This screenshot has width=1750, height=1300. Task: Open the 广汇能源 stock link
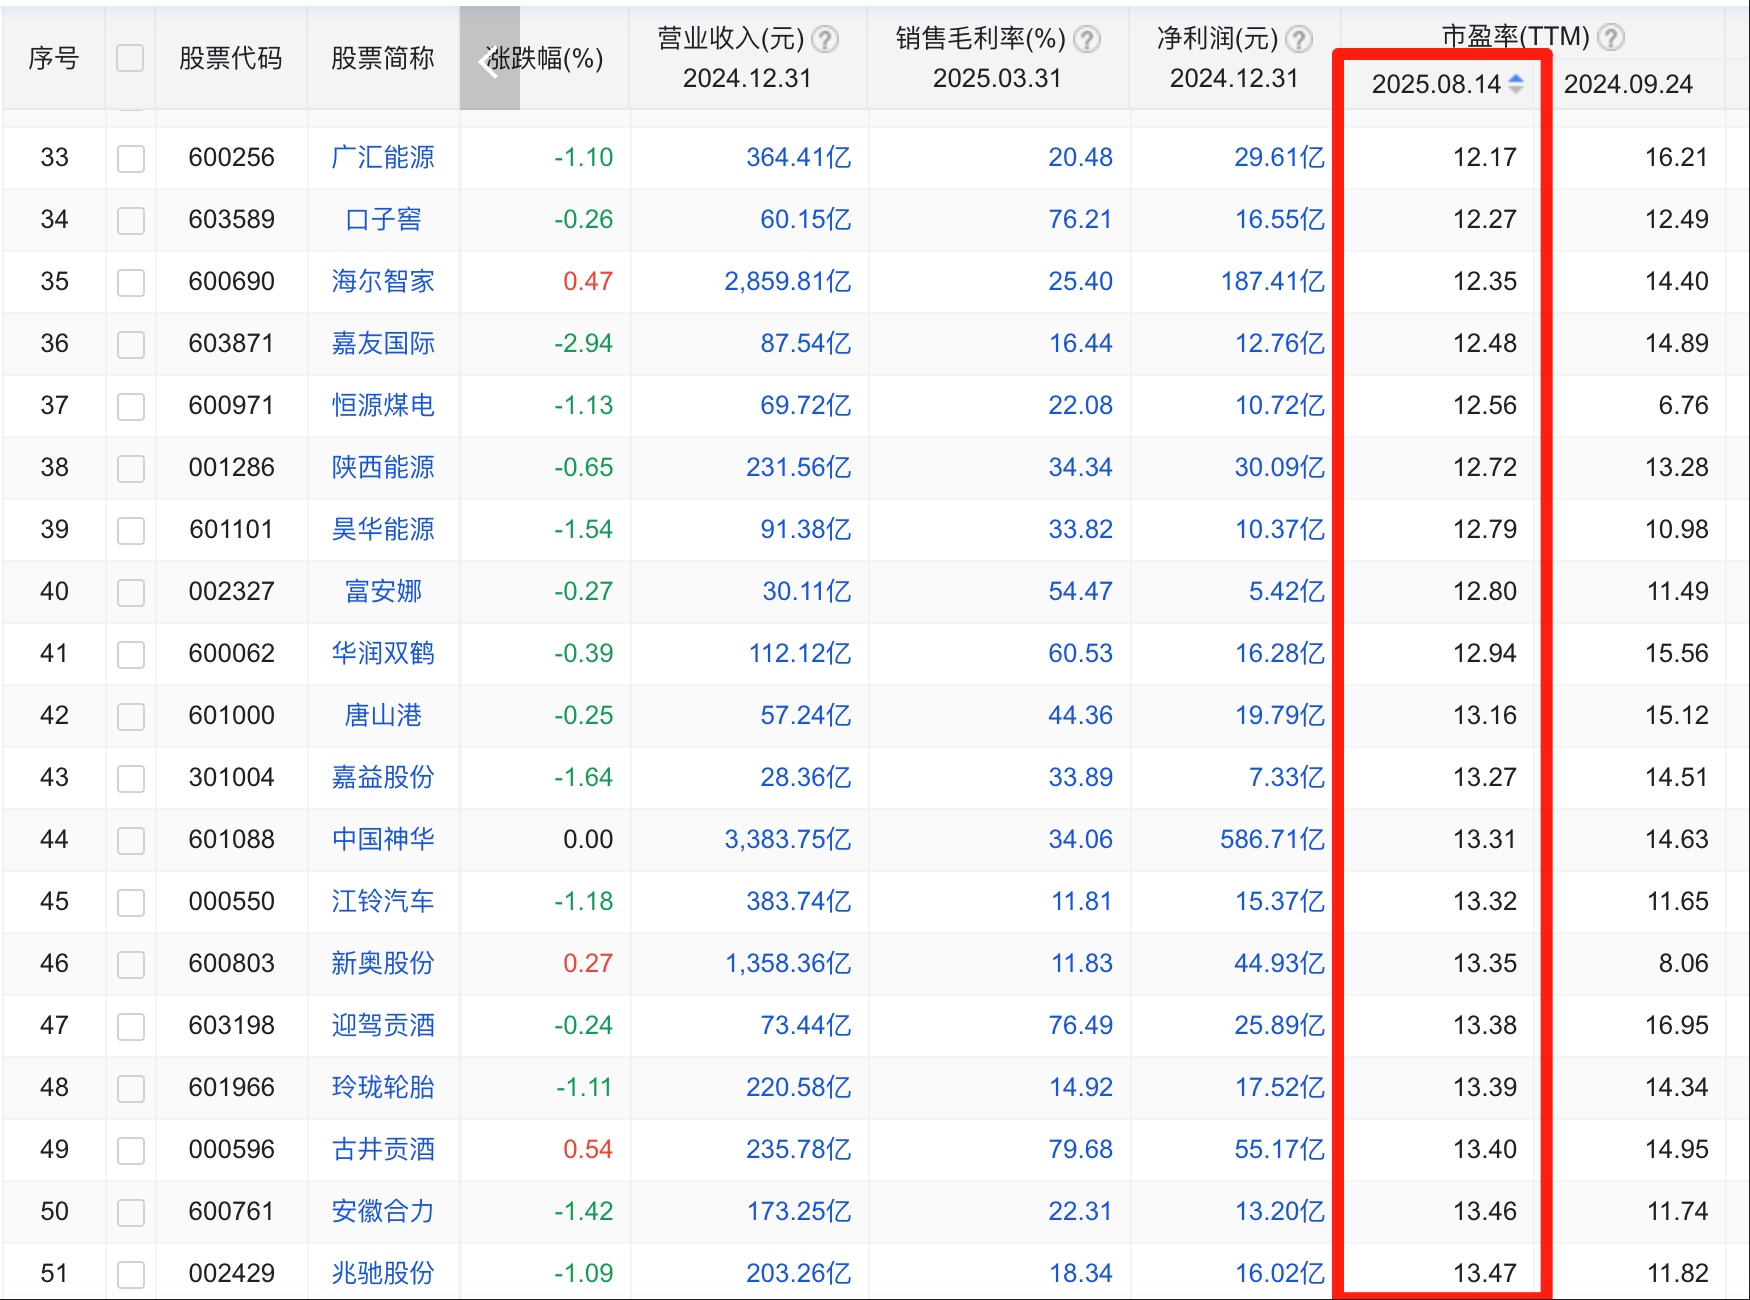point(383,157)
